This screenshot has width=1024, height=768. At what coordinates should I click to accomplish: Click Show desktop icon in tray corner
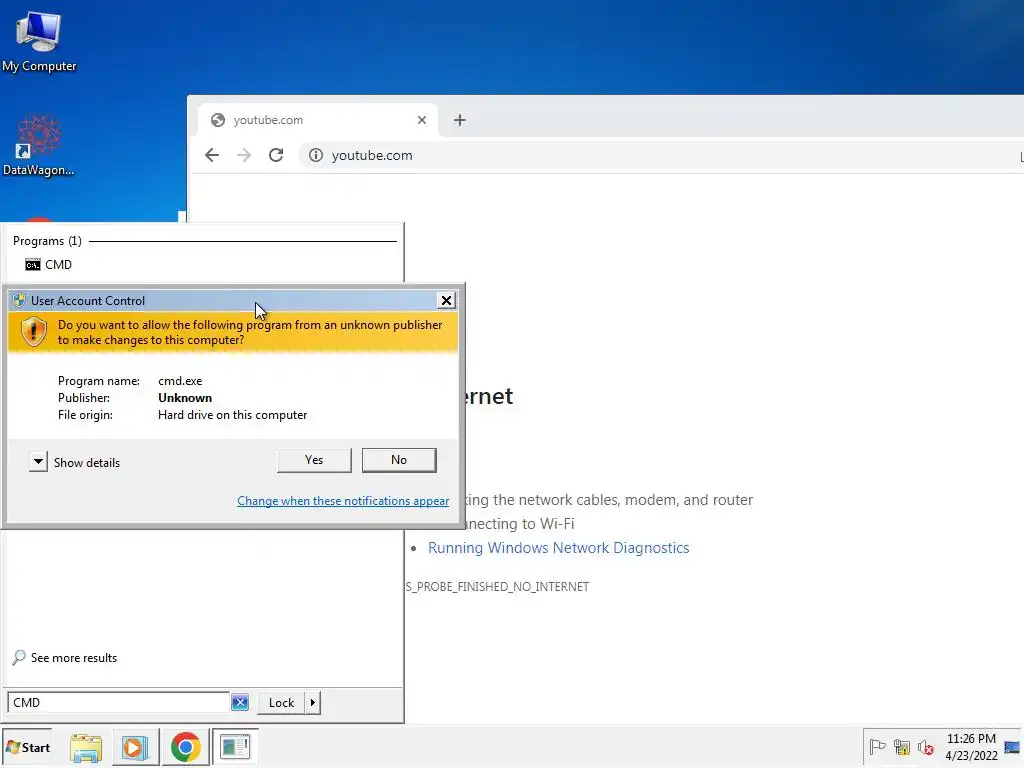click(1012, 747)
